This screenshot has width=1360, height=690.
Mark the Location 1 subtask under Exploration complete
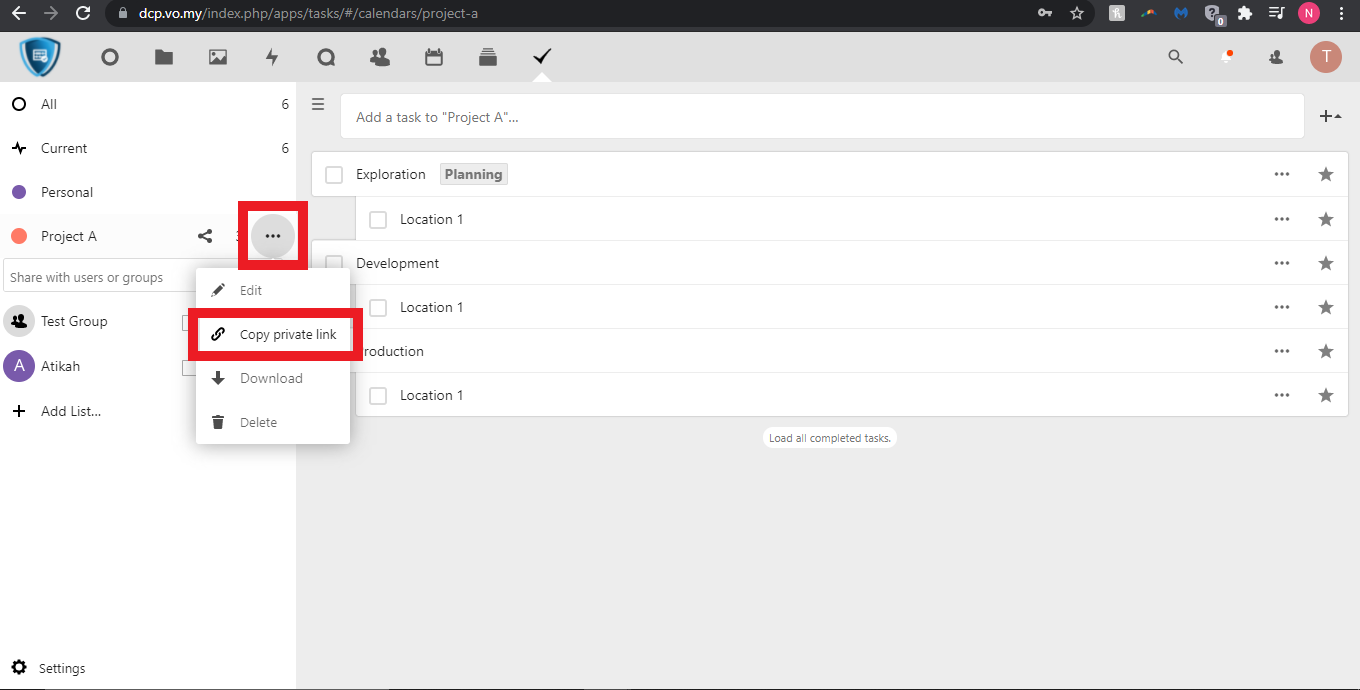click(378, 219)
